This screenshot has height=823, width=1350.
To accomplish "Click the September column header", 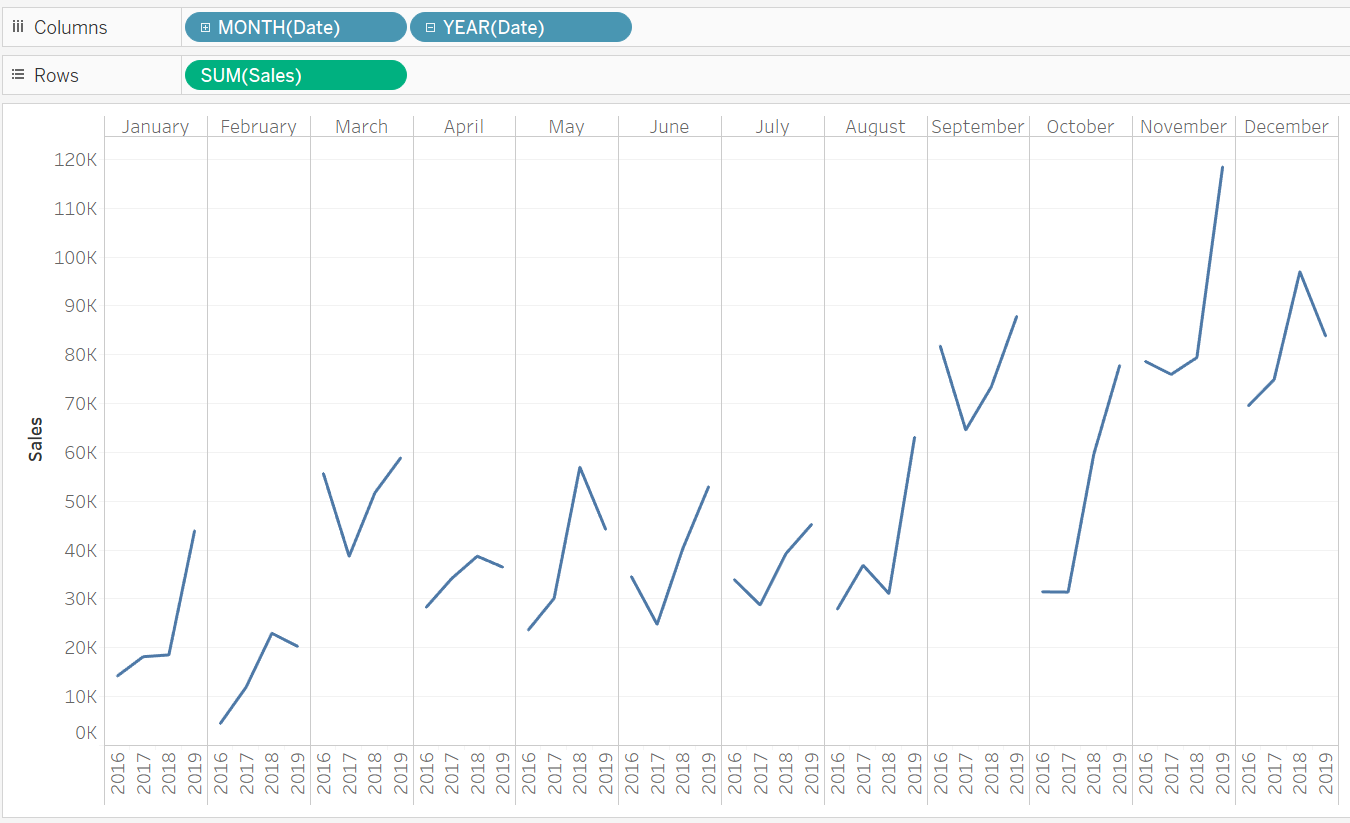I will [x=977, y=126].
